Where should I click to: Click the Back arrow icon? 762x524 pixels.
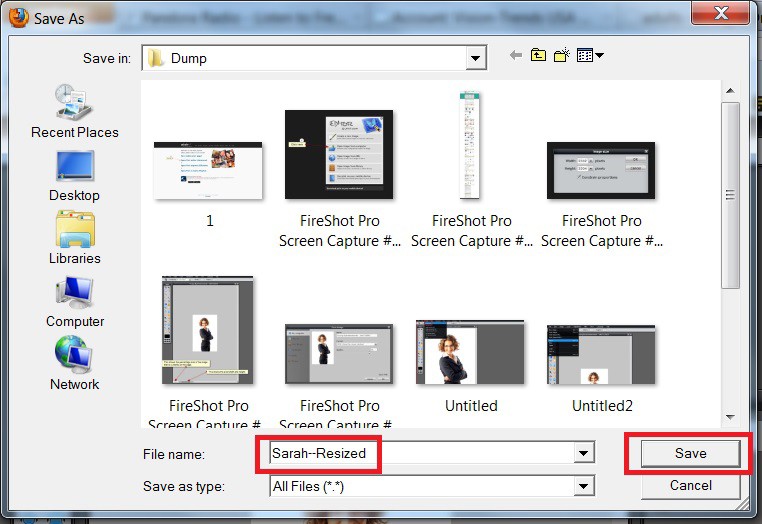click(x=516, y=56)
